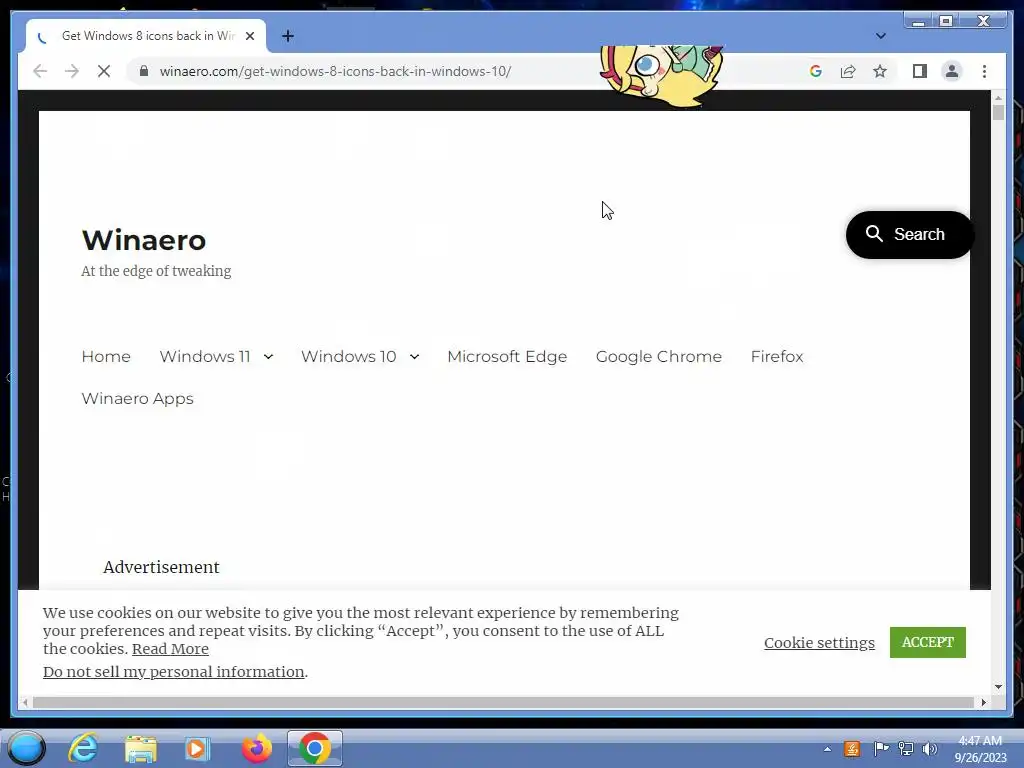Open Cookie settings link
The height and width of the screenshot is (768, 1024).
[819, 643]
